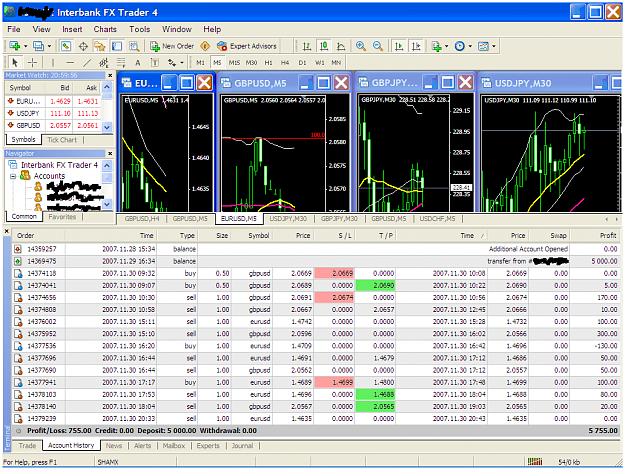This screenshot has height=470, width=625.
Task: Expand the Profiles dropdown arrow
Action: (49, 46)
